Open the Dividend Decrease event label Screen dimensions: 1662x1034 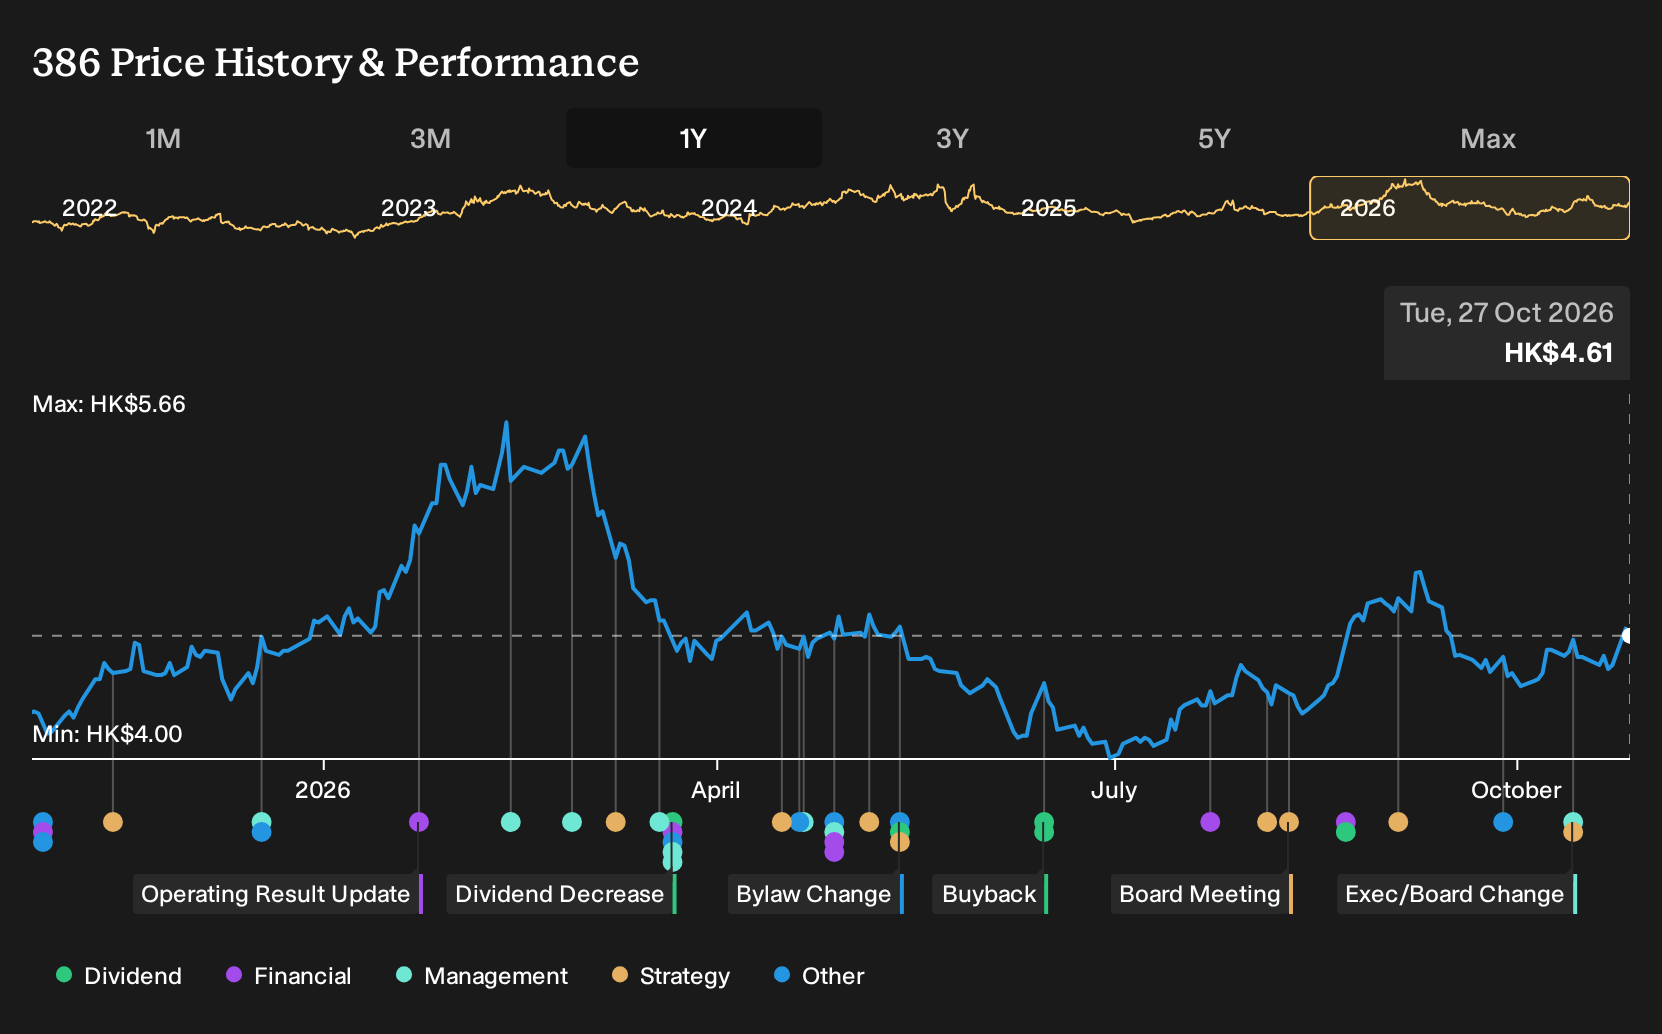(x=561, y=894)
